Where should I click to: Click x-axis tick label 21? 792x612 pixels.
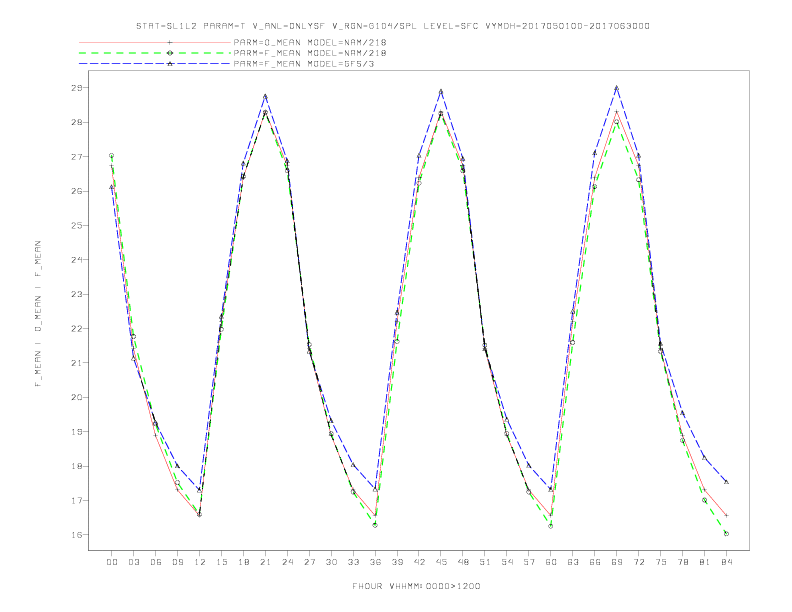(265, 562)
